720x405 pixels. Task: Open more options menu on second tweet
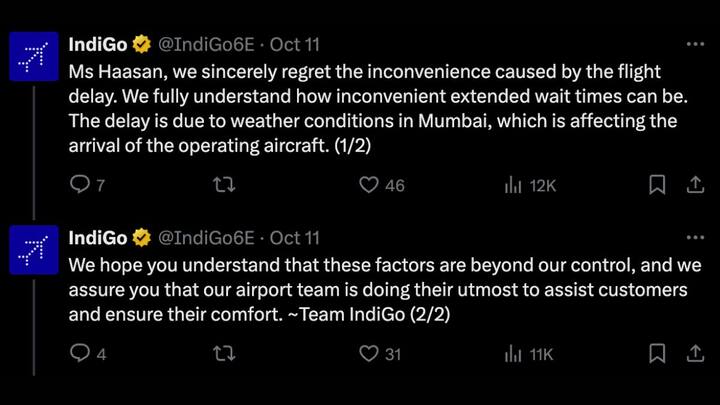695,237
